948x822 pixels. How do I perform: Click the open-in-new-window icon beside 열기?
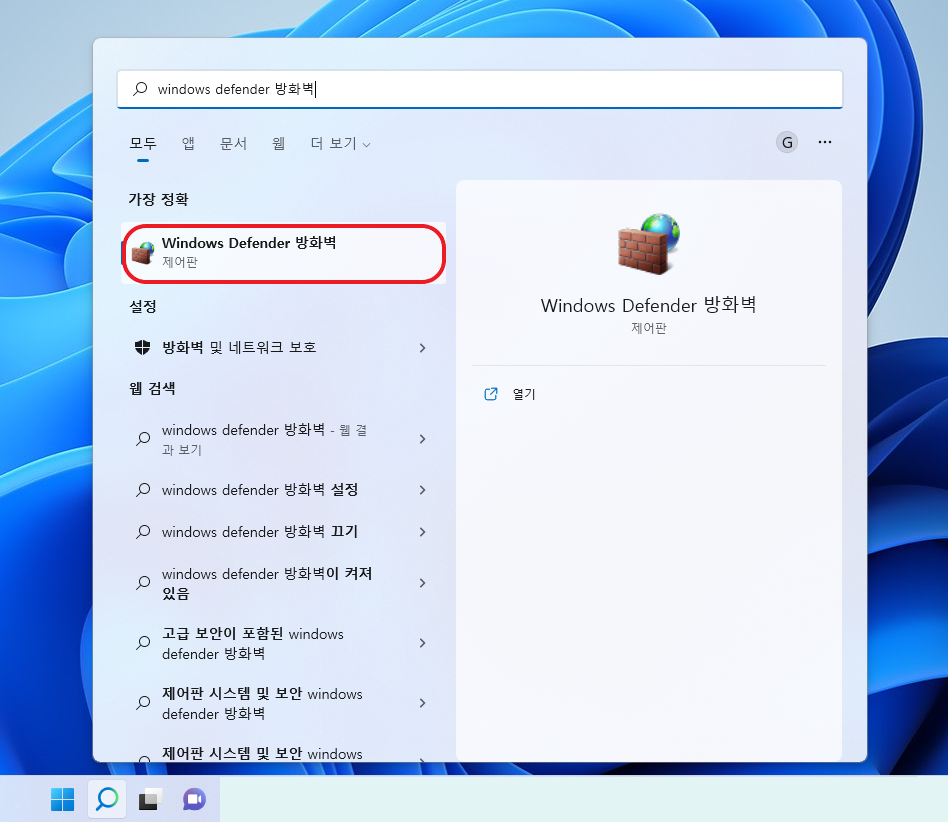click(x=491, y=394)
